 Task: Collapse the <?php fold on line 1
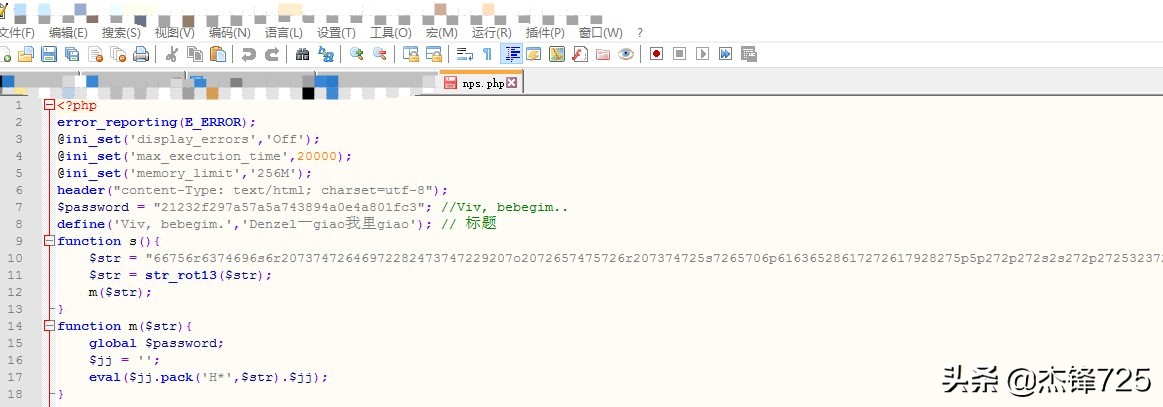coord(50,105)
